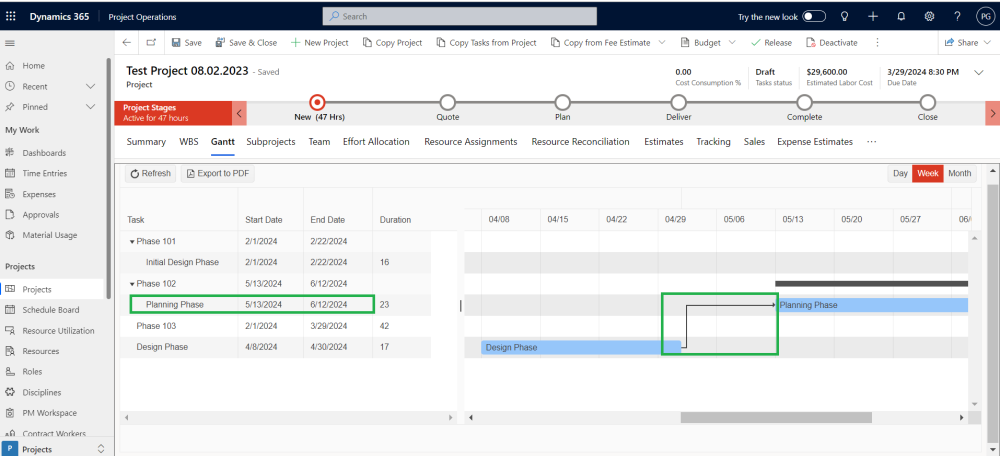Switch to the WBS tab
The height and width of the screenshot is (456, 1000).
coord(188,142)
